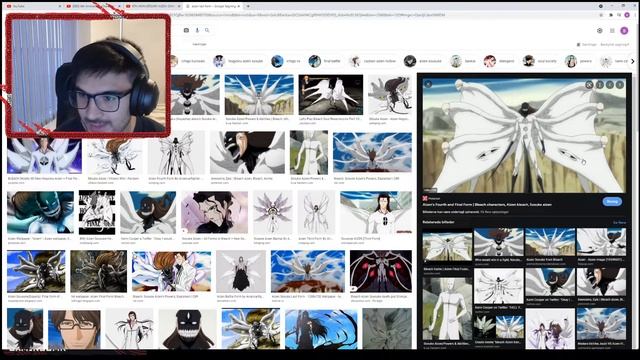Image resolution: width=640 pixels, height=360 pixels.
Task: Open thumbnail of red-winged dark Aizen
Action: pyautogui.click(x=381, y=271)
